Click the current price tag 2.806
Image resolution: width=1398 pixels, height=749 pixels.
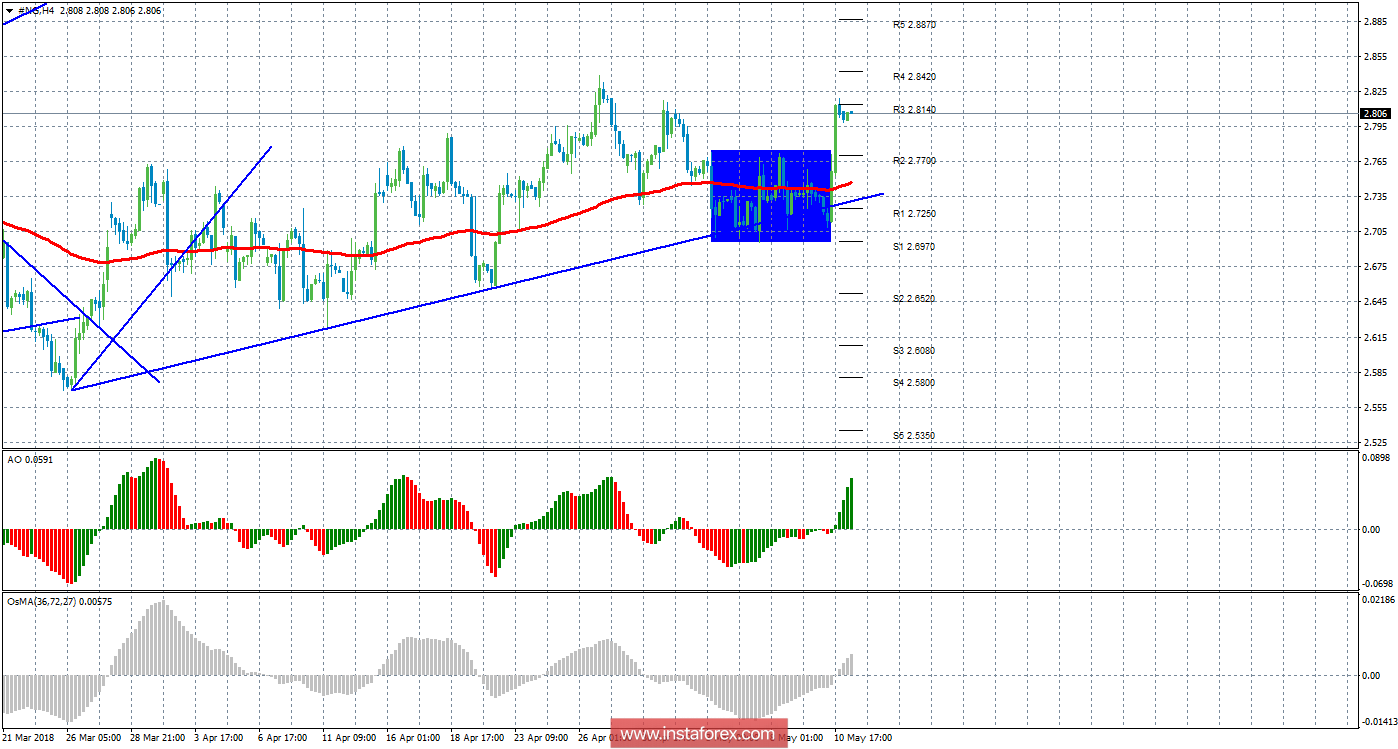coord(1375,114)
